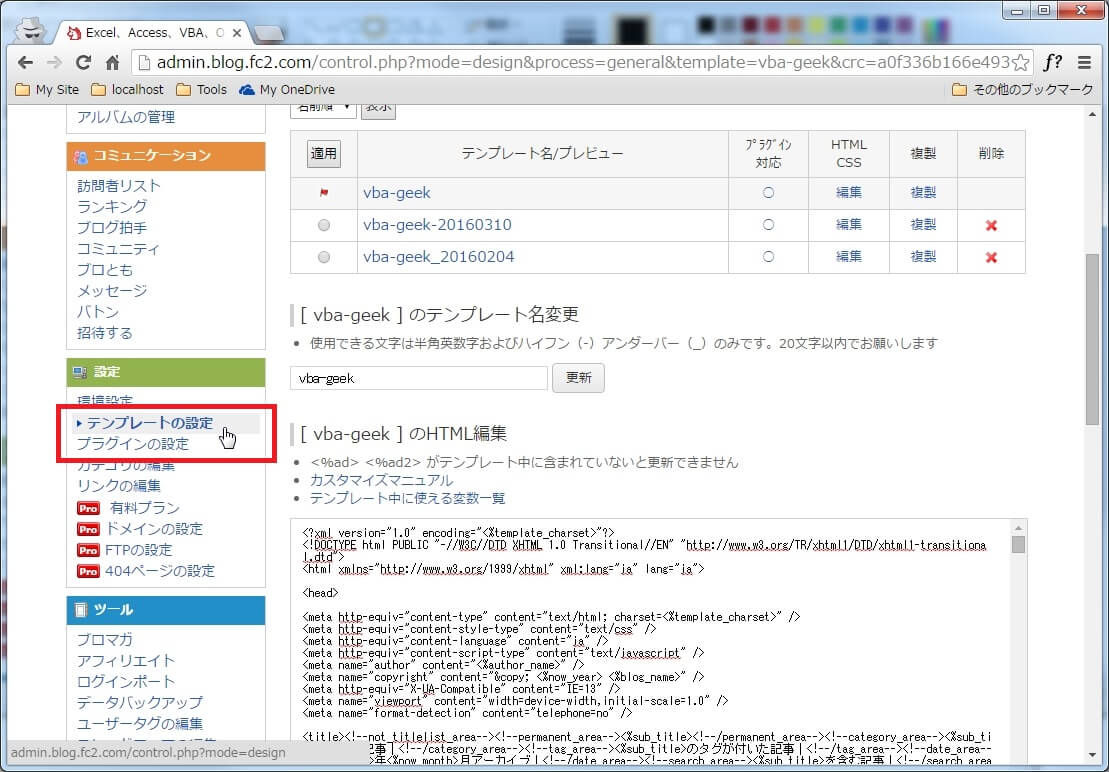Click the 適用 button in table header
The image size is (1109, 772).
click(323, 154)
